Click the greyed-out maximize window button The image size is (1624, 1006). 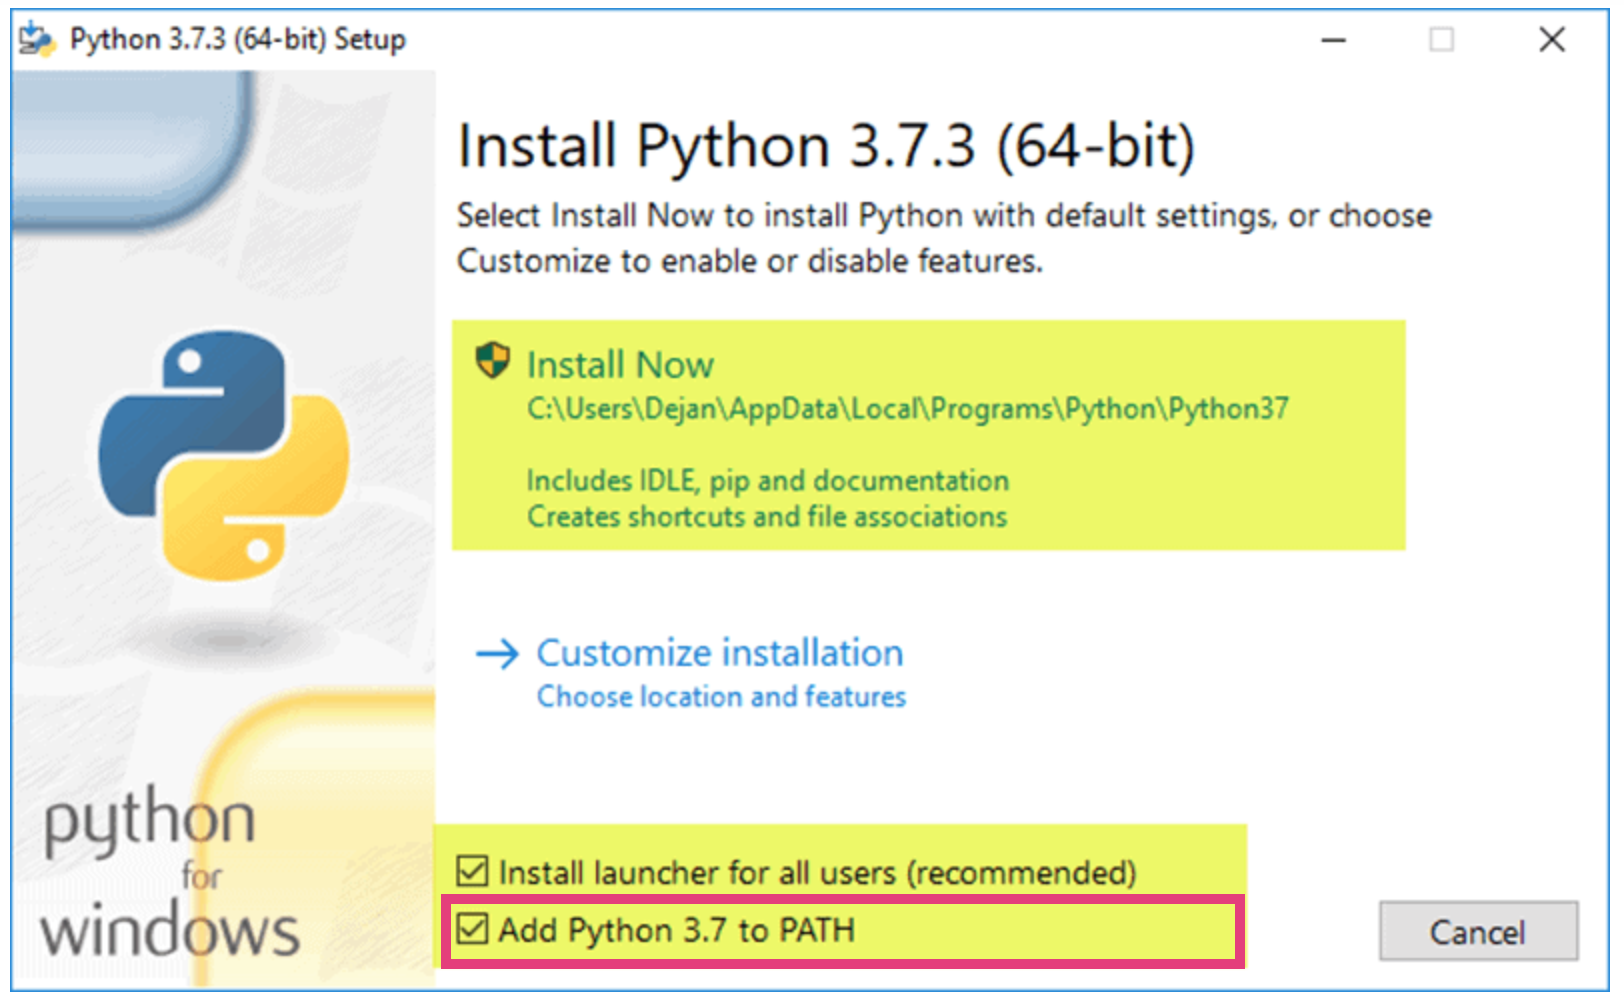click(1441, 40)
